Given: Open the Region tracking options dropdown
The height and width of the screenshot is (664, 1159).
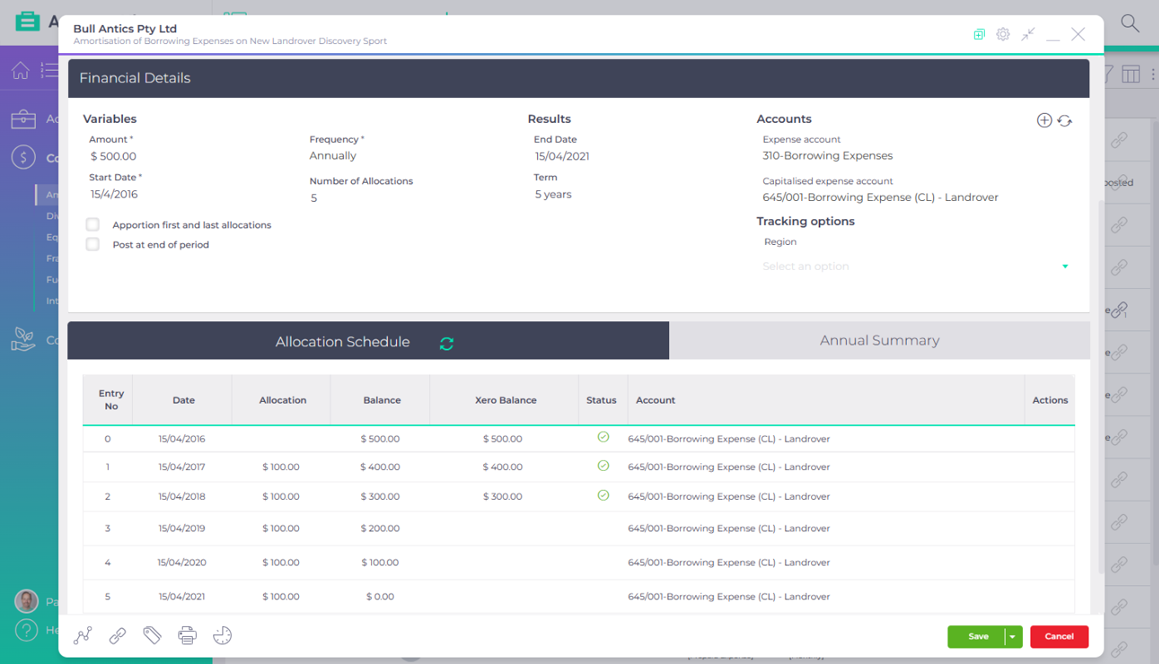Looking at the screenshot, I should tap(915, 265).
